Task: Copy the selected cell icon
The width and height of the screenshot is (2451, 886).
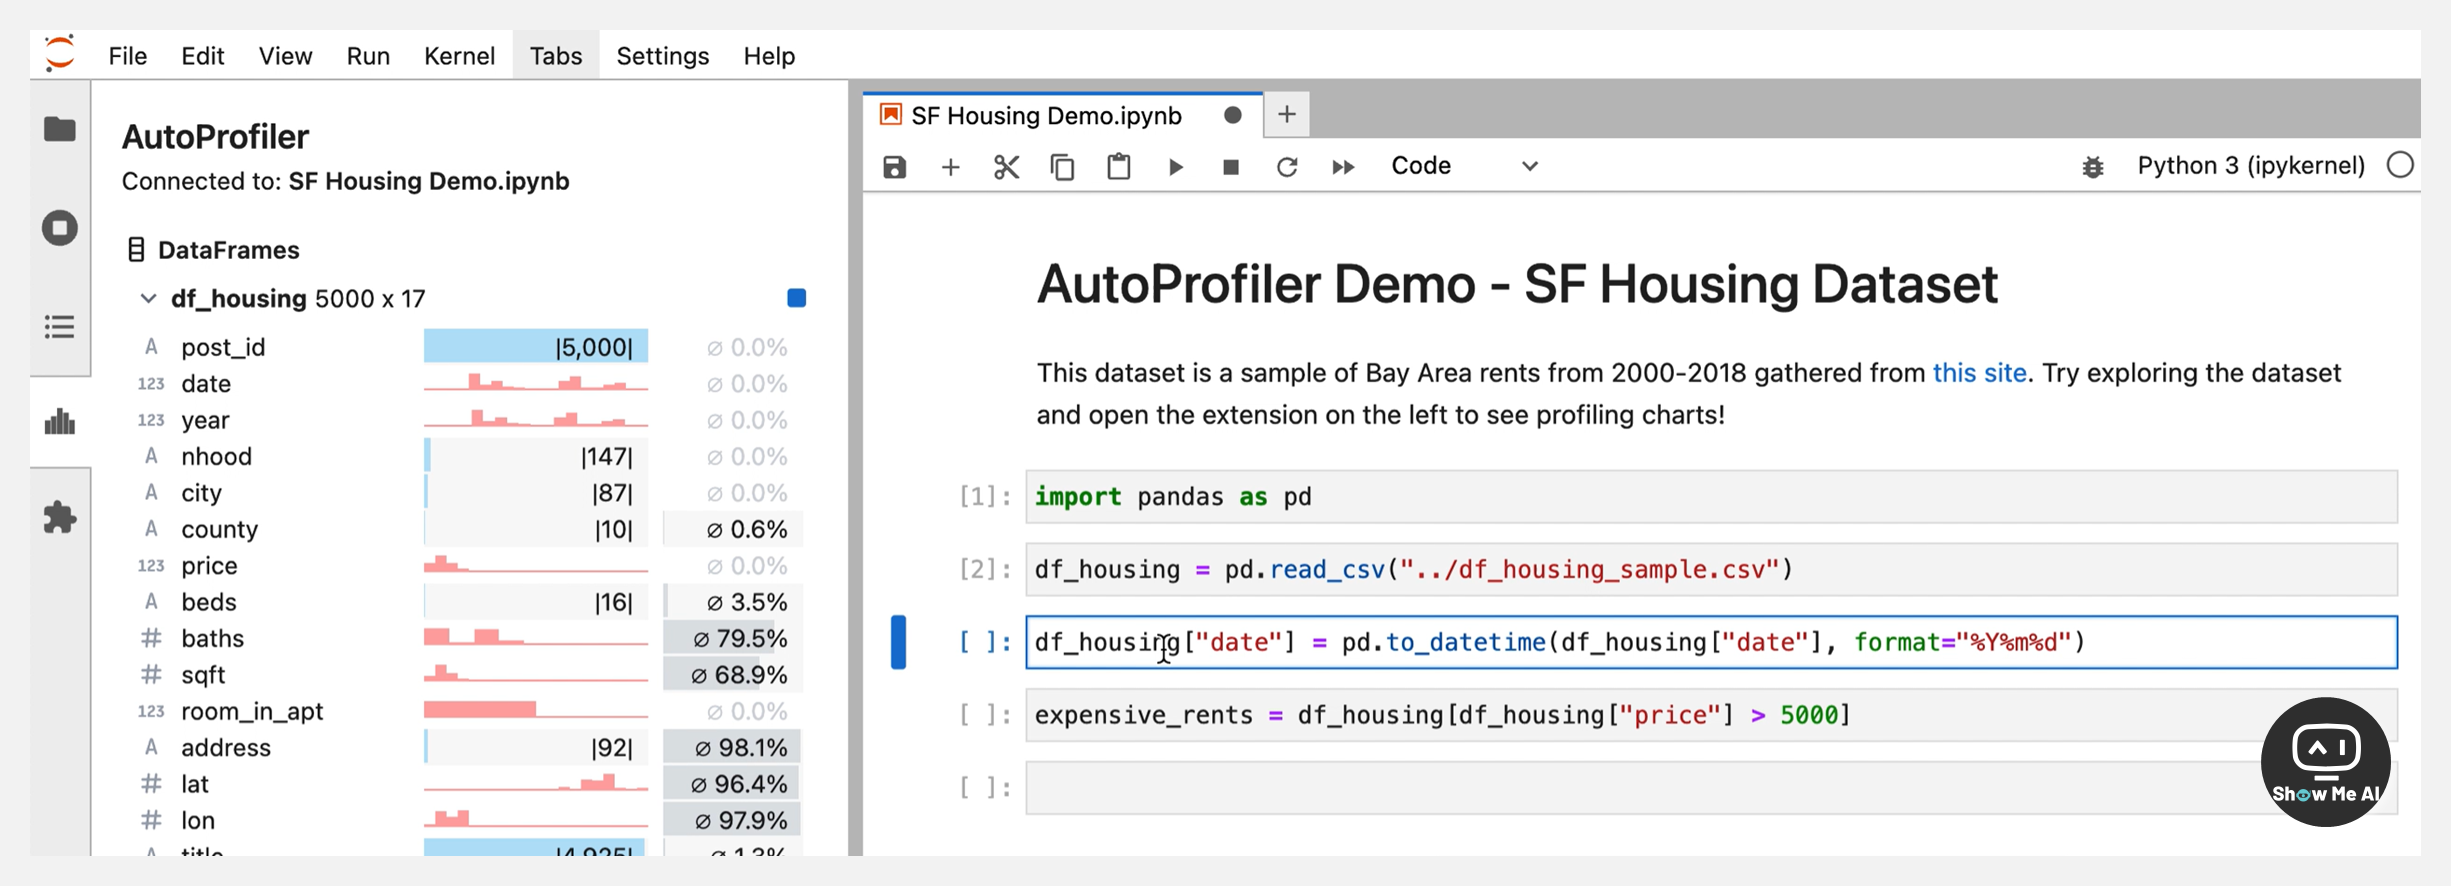Action: click(1062, 167)
